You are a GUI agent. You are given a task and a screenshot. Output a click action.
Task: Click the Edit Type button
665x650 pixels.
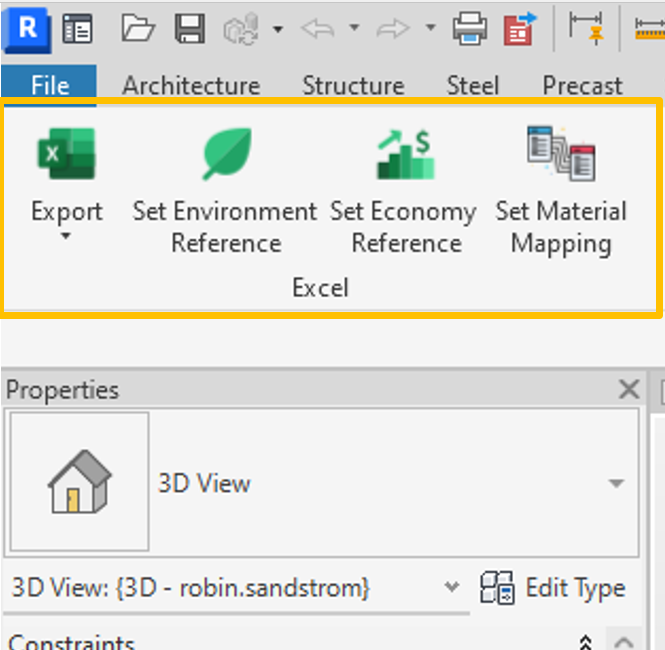pos(553,588)
